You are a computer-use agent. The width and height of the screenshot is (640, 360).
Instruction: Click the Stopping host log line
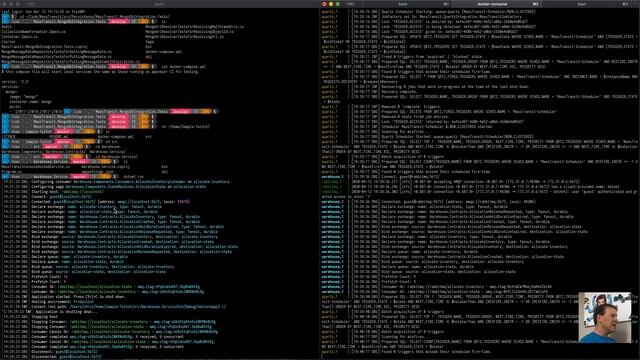[30, 317]
